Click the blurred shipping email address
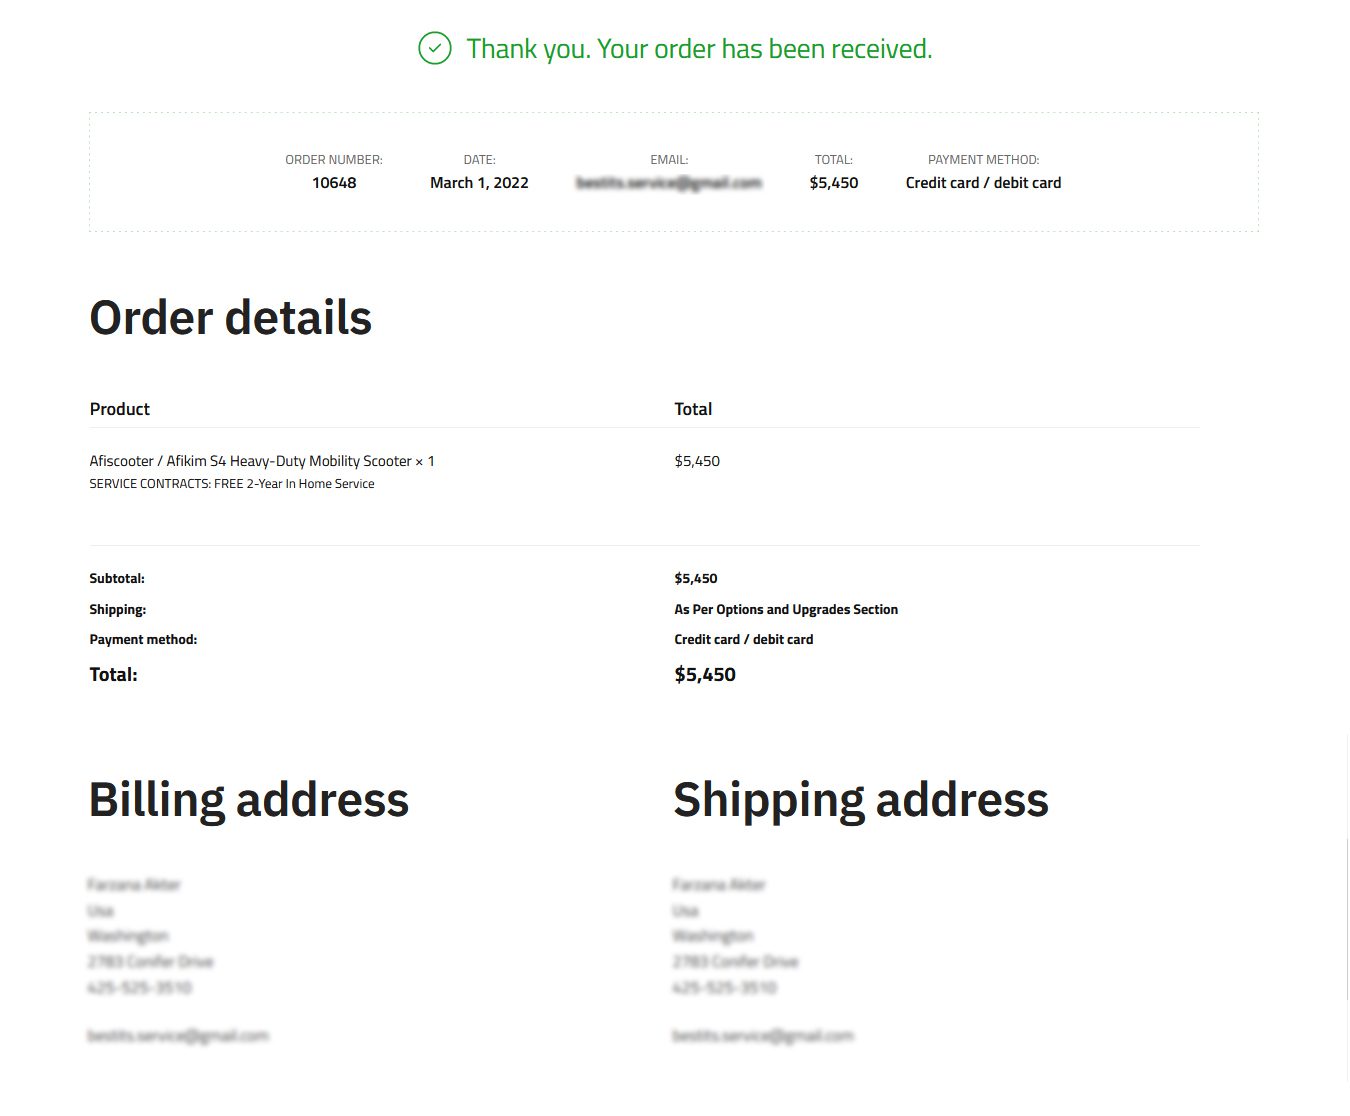This screenshot has height=1116, width=1350. click(x=763, y=1036)
